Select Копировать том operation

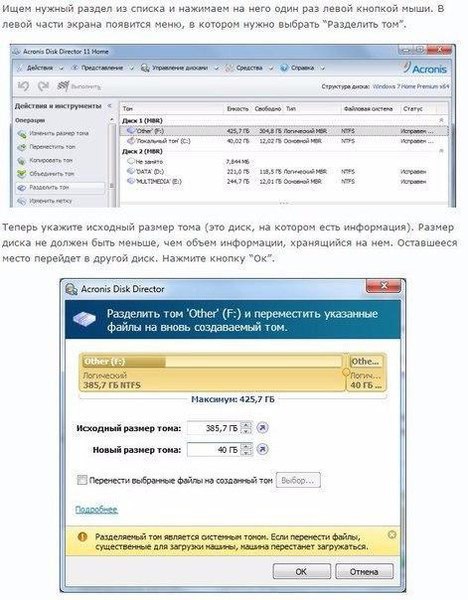45,160
